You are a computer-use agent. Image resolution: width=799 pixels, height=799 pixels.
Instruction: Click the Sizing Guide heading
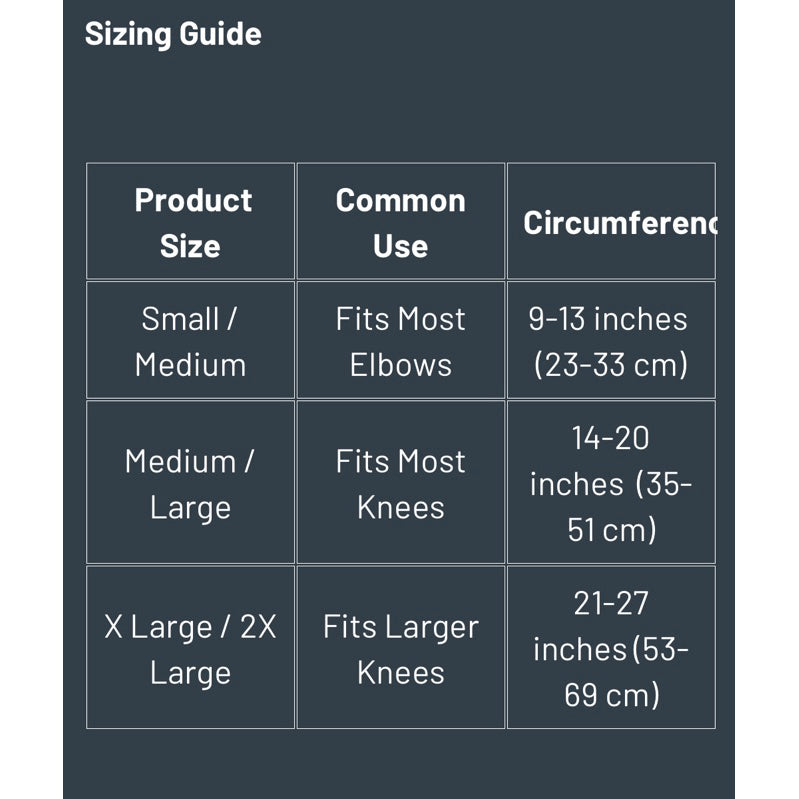point(173,34)
